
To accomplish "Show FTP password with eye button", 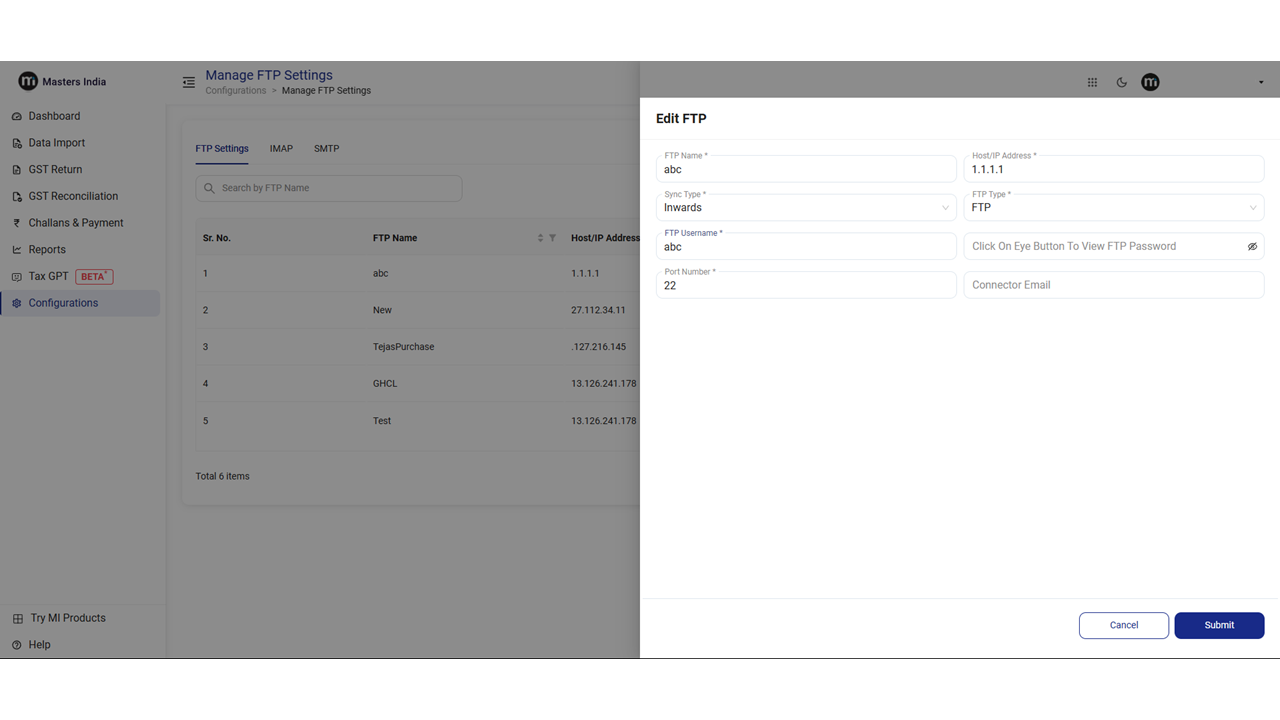I will coord(1252,247).
